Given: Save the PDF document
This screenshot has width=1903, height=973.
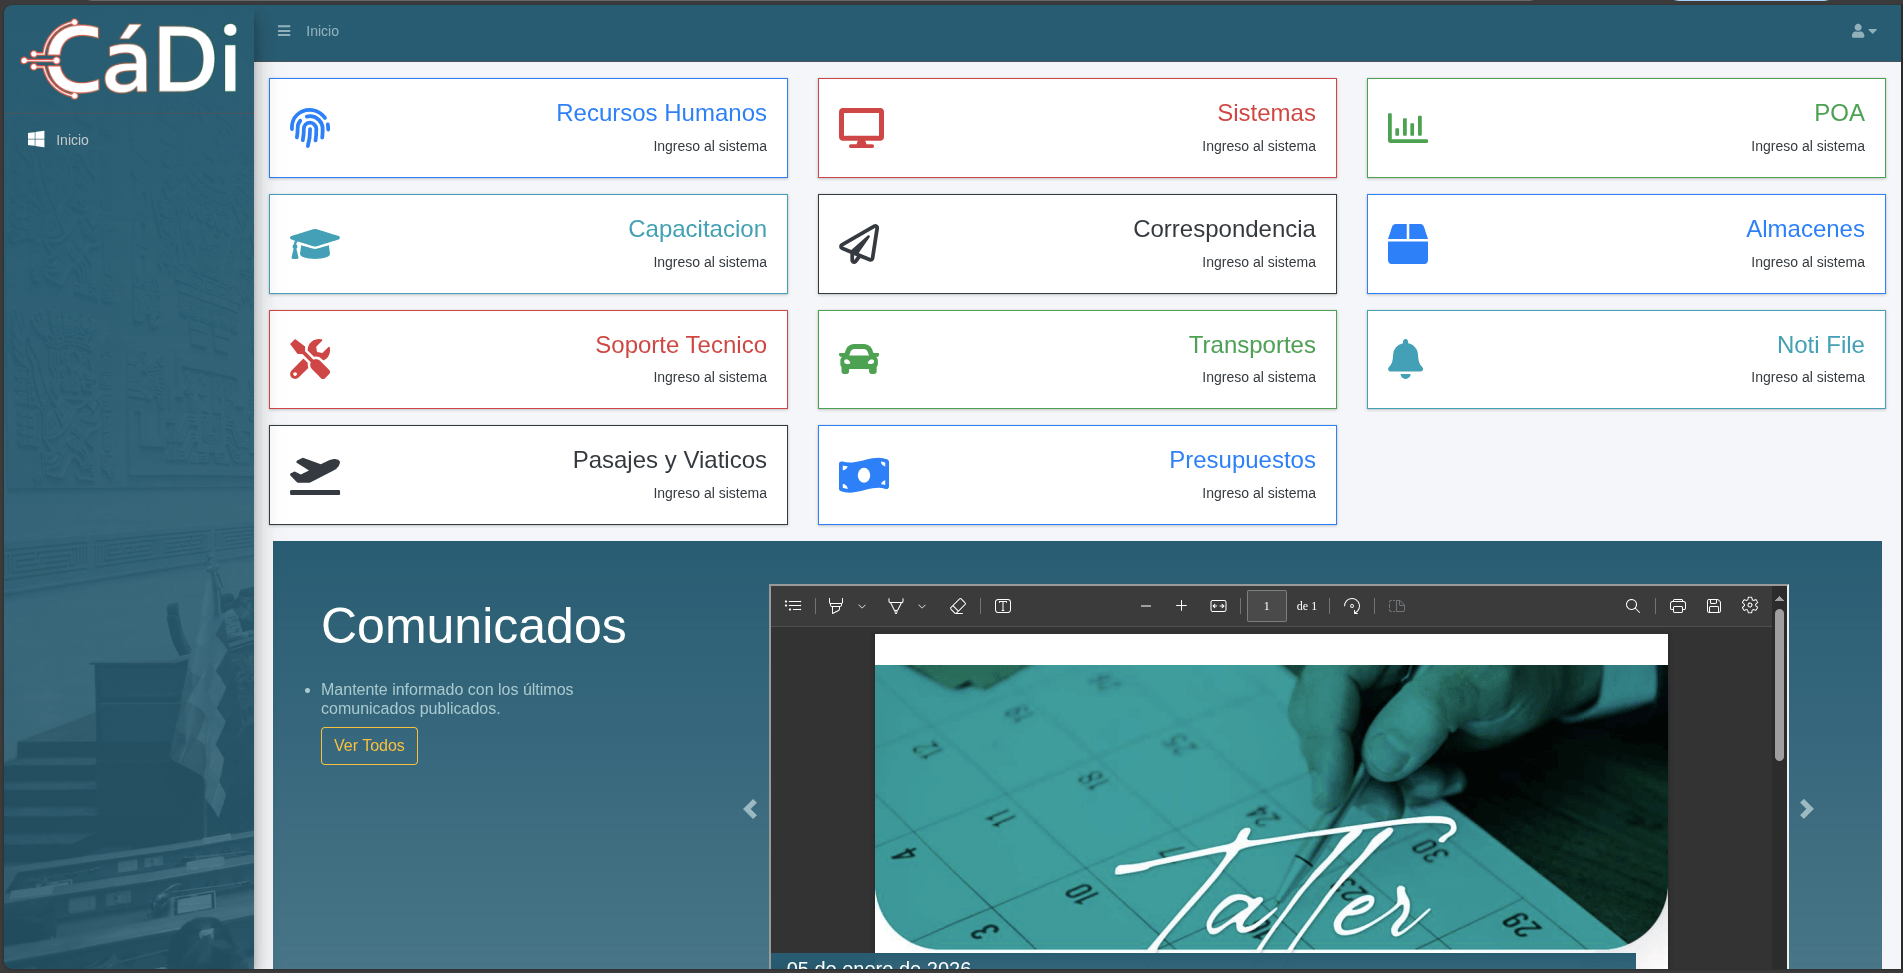Looking at the screenshot, I should 1714,606.
